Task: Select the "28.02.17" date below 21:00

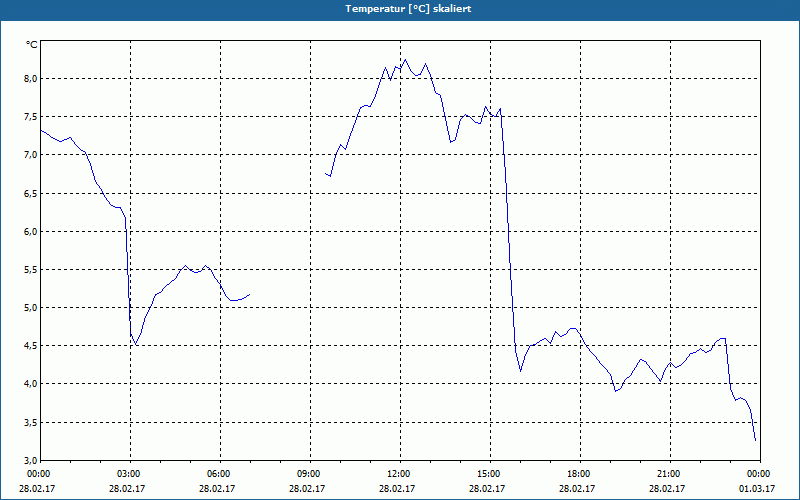Action: [x=667, y=488]
